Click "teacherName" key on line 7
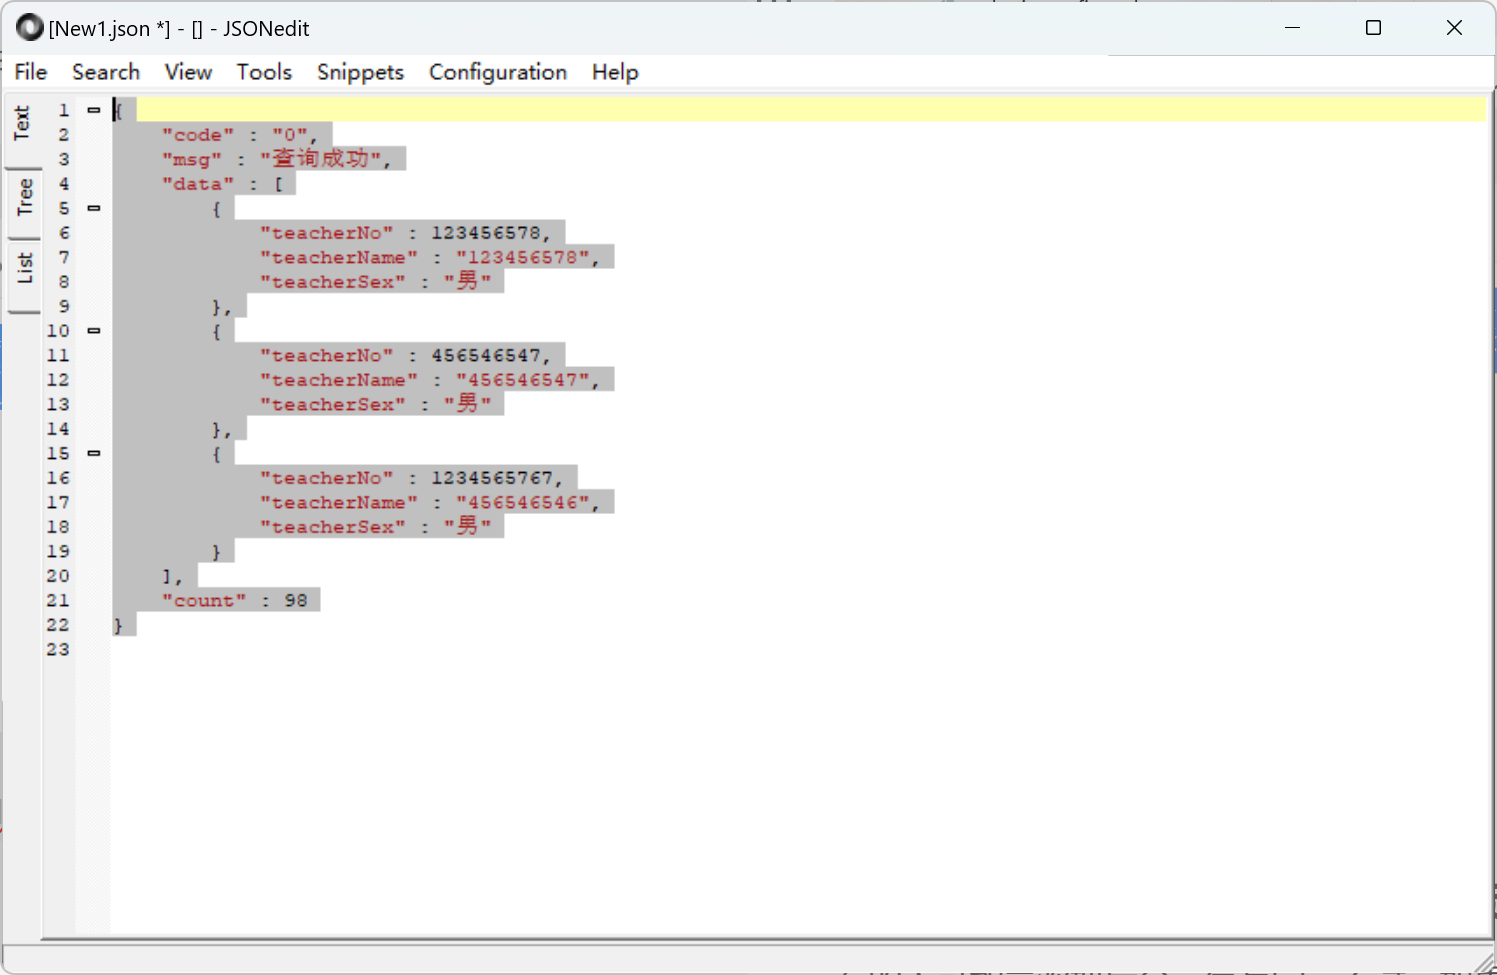 [339, 258]
